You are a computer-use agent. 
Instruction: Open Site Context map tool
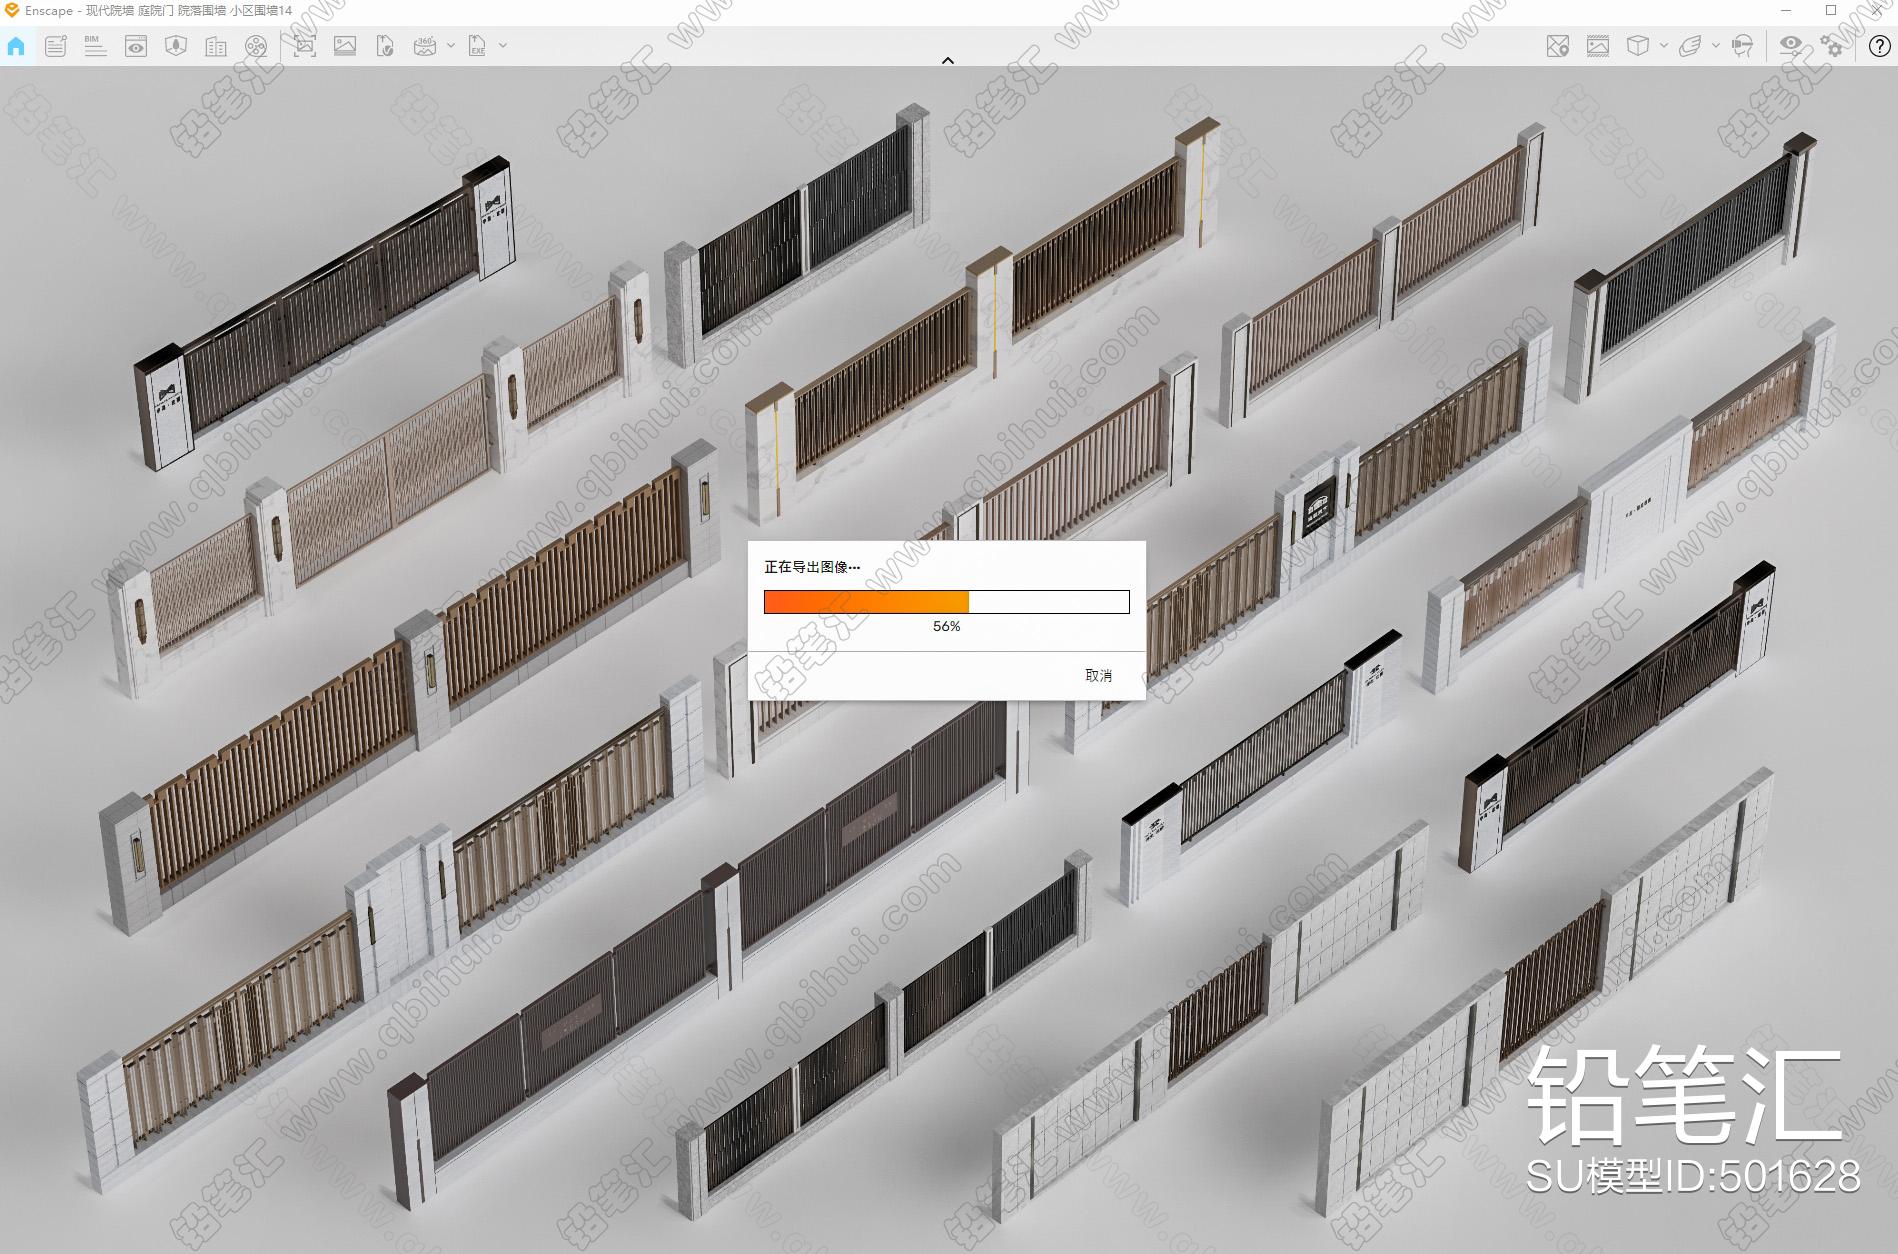[x=176, y=46]
